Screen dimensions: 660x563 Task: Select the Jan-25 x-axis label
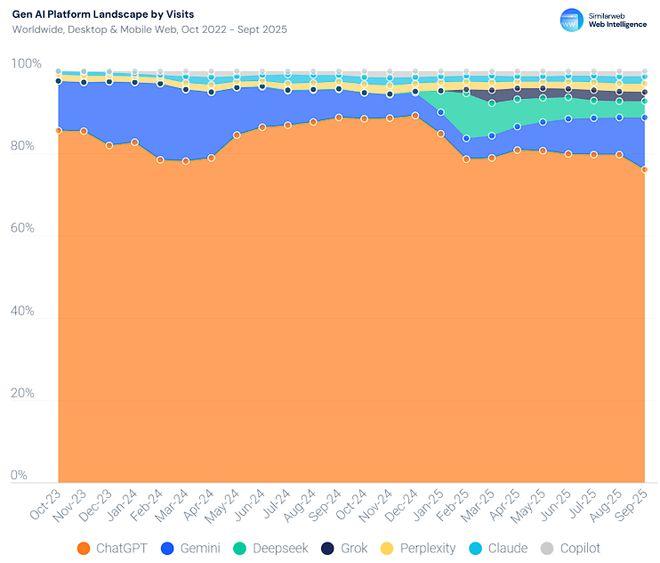pos(429,505)
